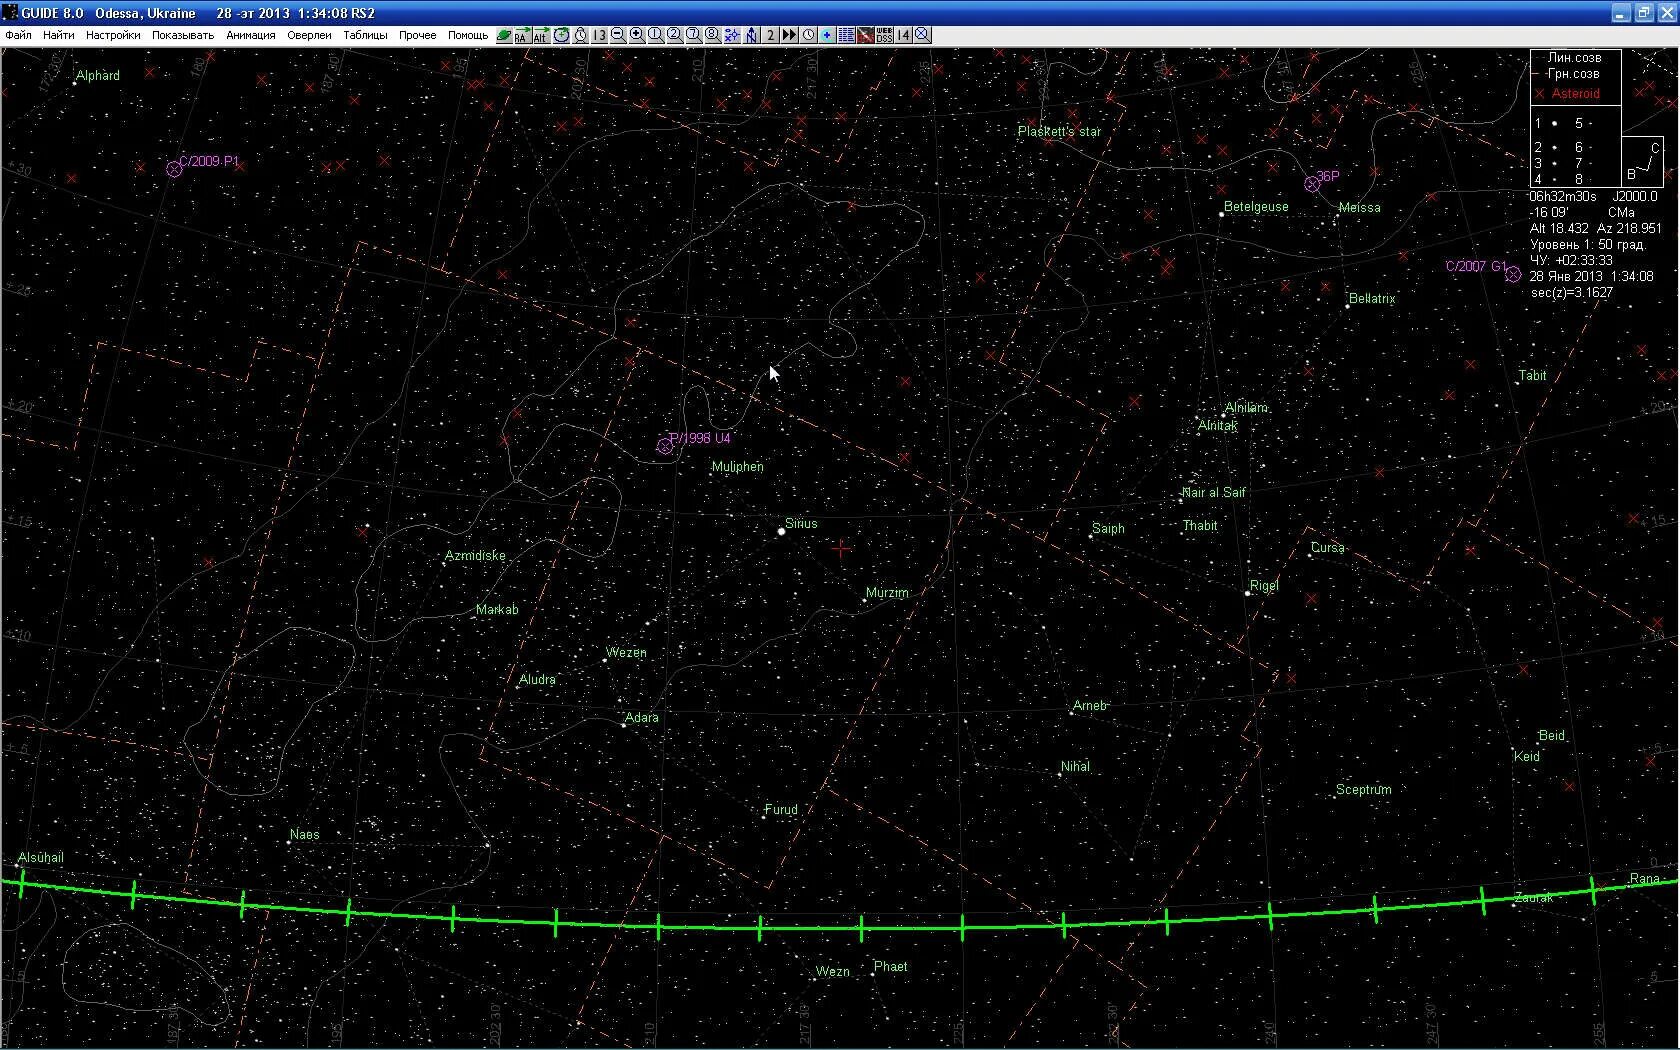The width and height of the screenshot is (1680, 1050).
Task: Click the RA arrow toolbar icon
Action: tap(522, 35)
